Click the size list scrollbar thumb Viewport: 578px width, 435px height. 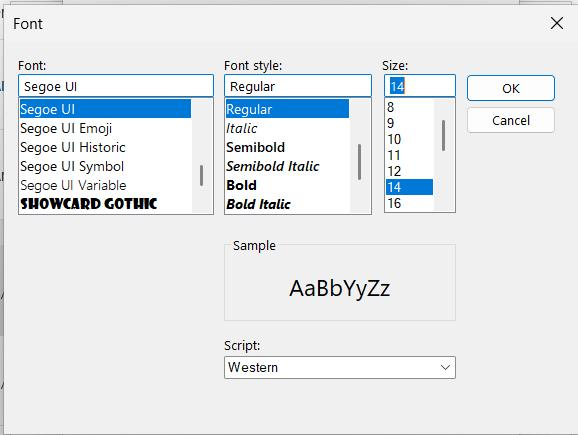point(443,135)
